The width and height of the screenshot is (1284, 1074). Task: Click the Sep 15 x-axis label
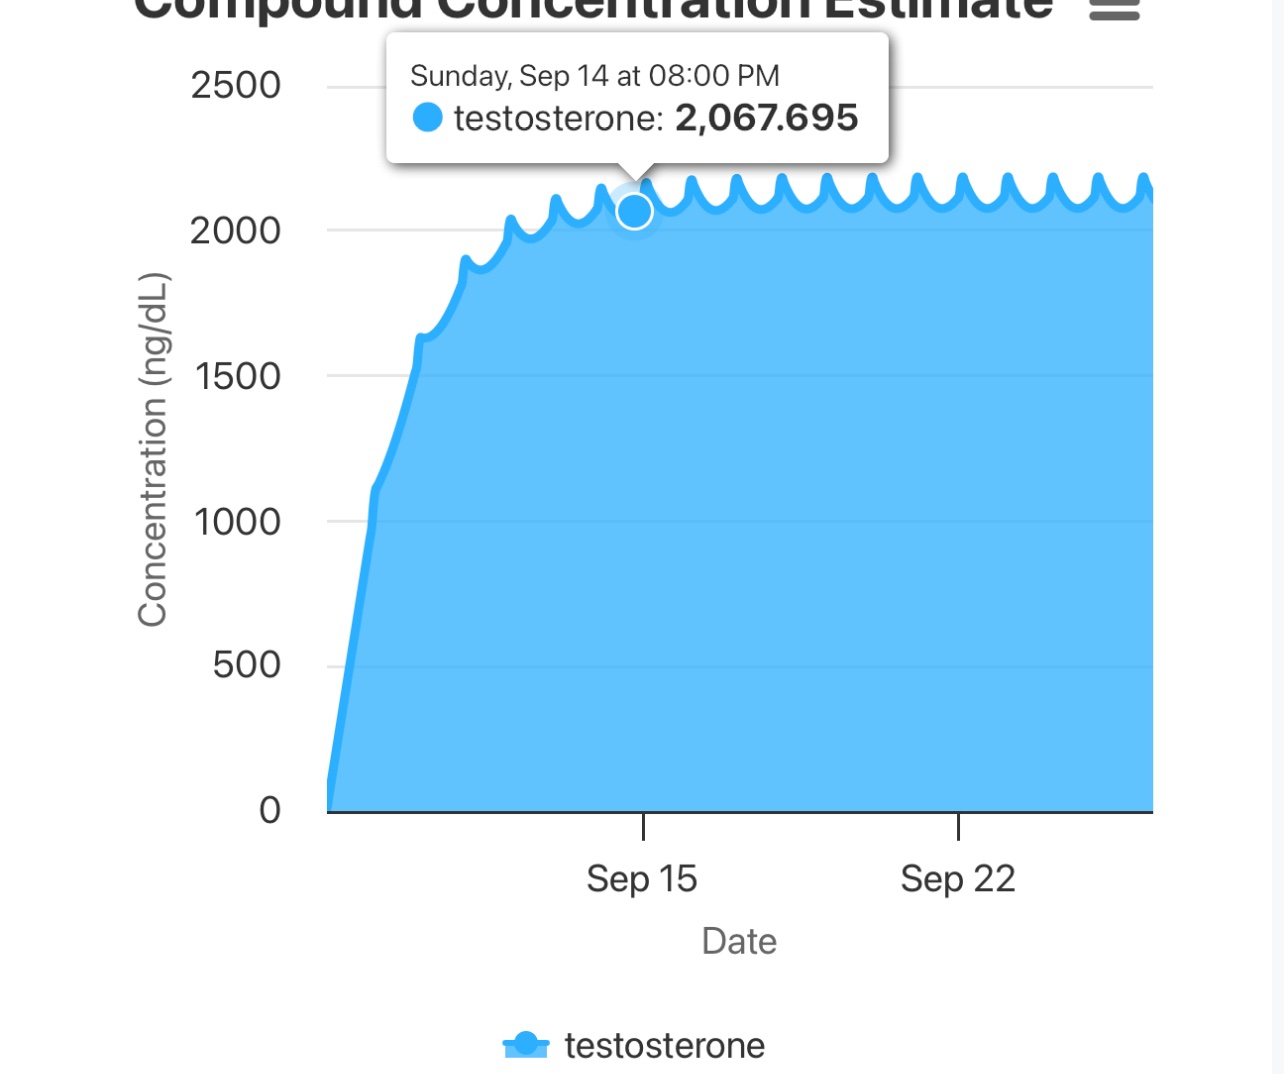pyautogui.click(x=641, y=879)
